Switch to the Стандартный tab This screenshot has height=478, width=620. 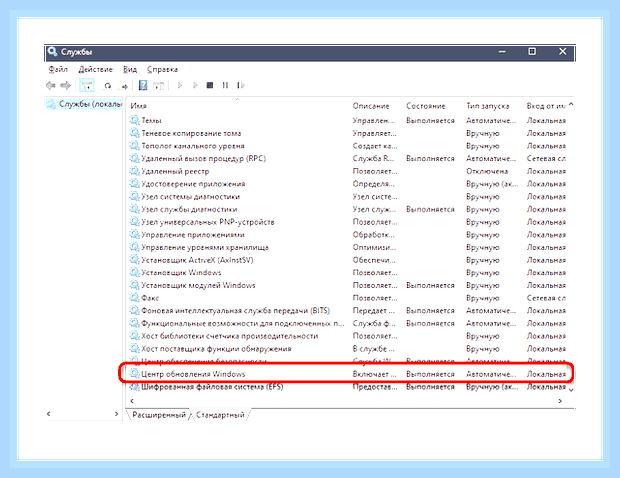(220, 415)
